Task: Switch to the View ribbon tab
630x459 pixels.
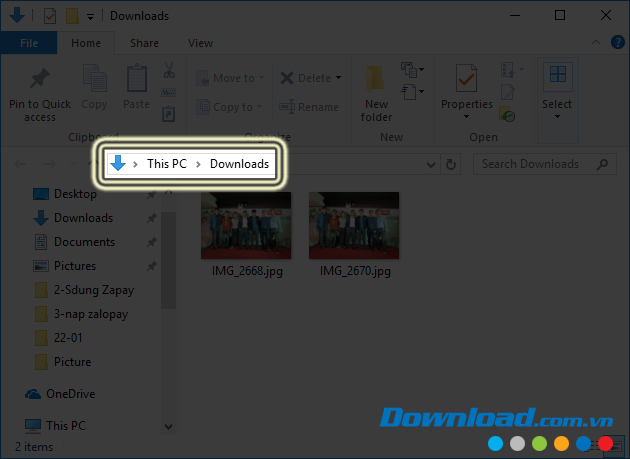Action: click(200, 43)
